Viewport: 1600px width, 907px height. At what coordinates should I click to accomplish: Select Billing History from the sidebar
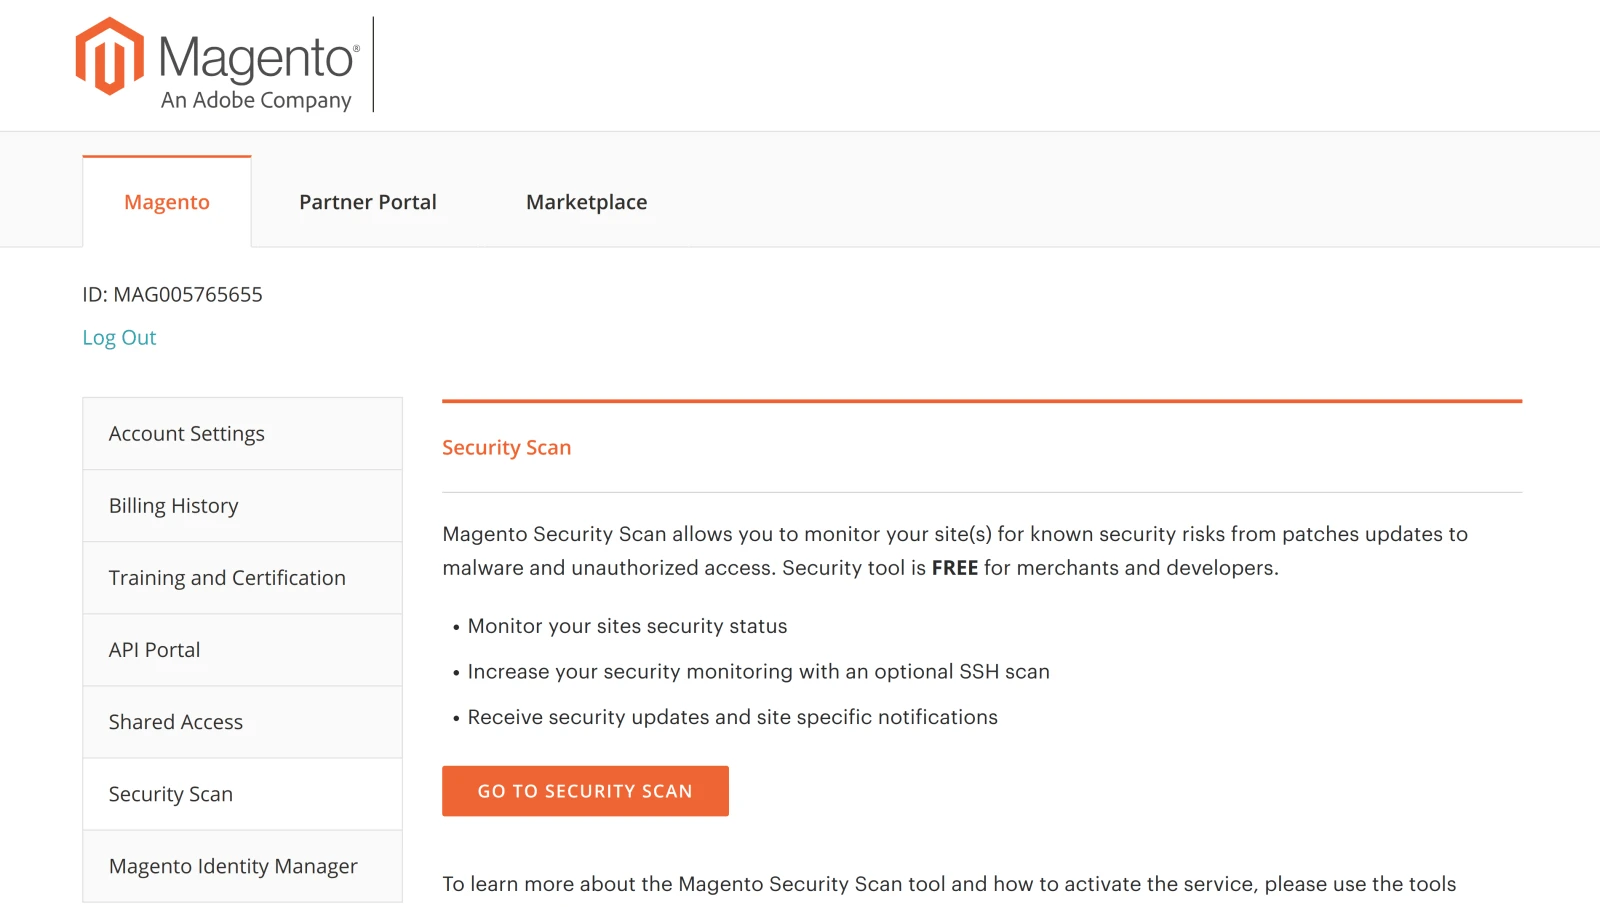click(174, 506)
